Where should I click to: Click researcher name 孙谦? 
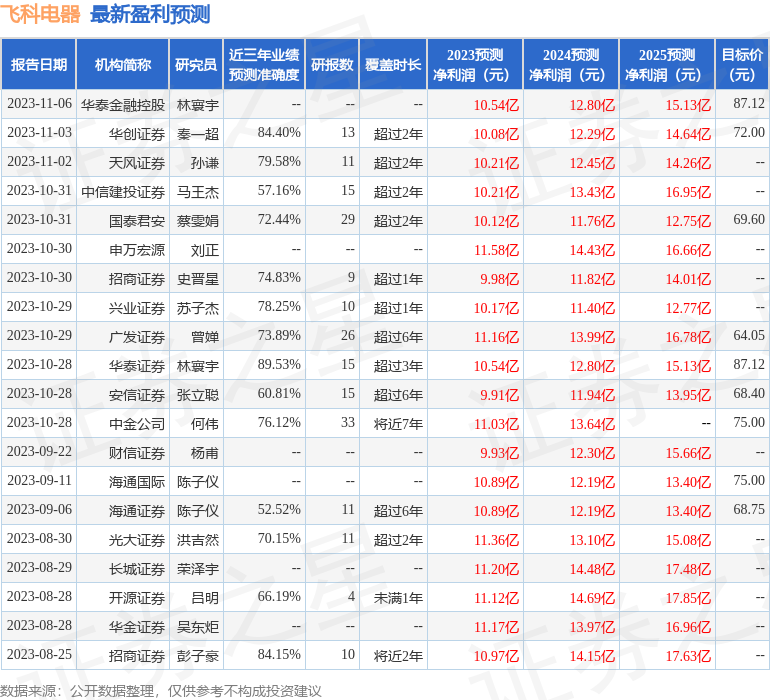click(x=205, y=163)
